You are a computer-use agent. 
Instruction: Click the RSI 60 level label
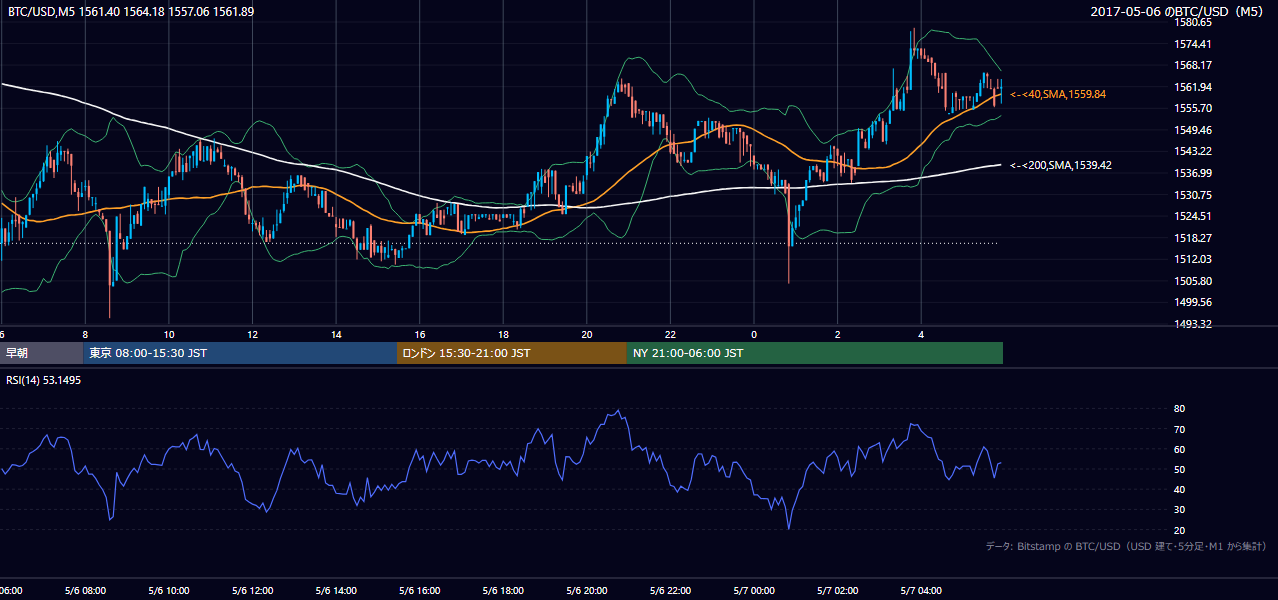click(1179, 449)
